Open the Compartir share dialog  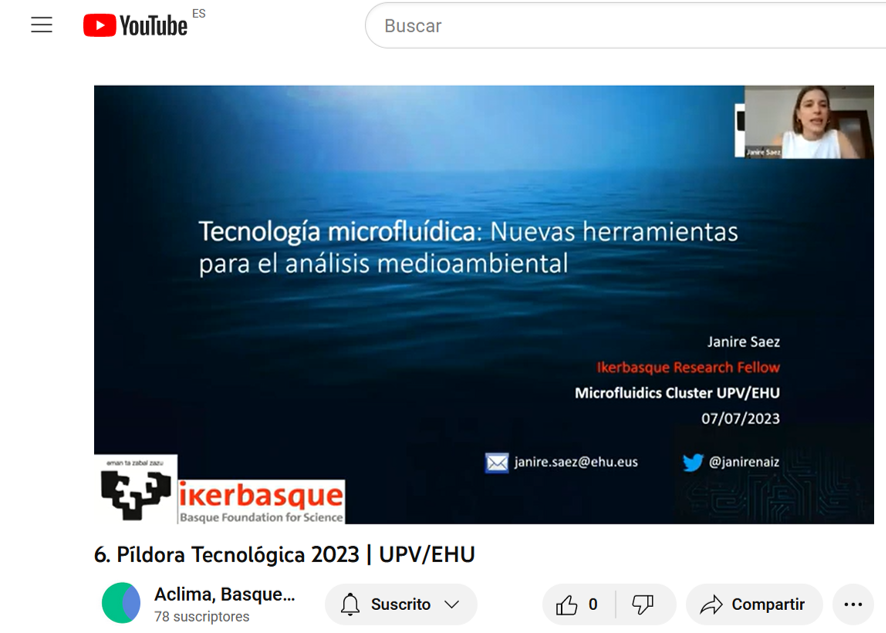[x=754, y=604]
